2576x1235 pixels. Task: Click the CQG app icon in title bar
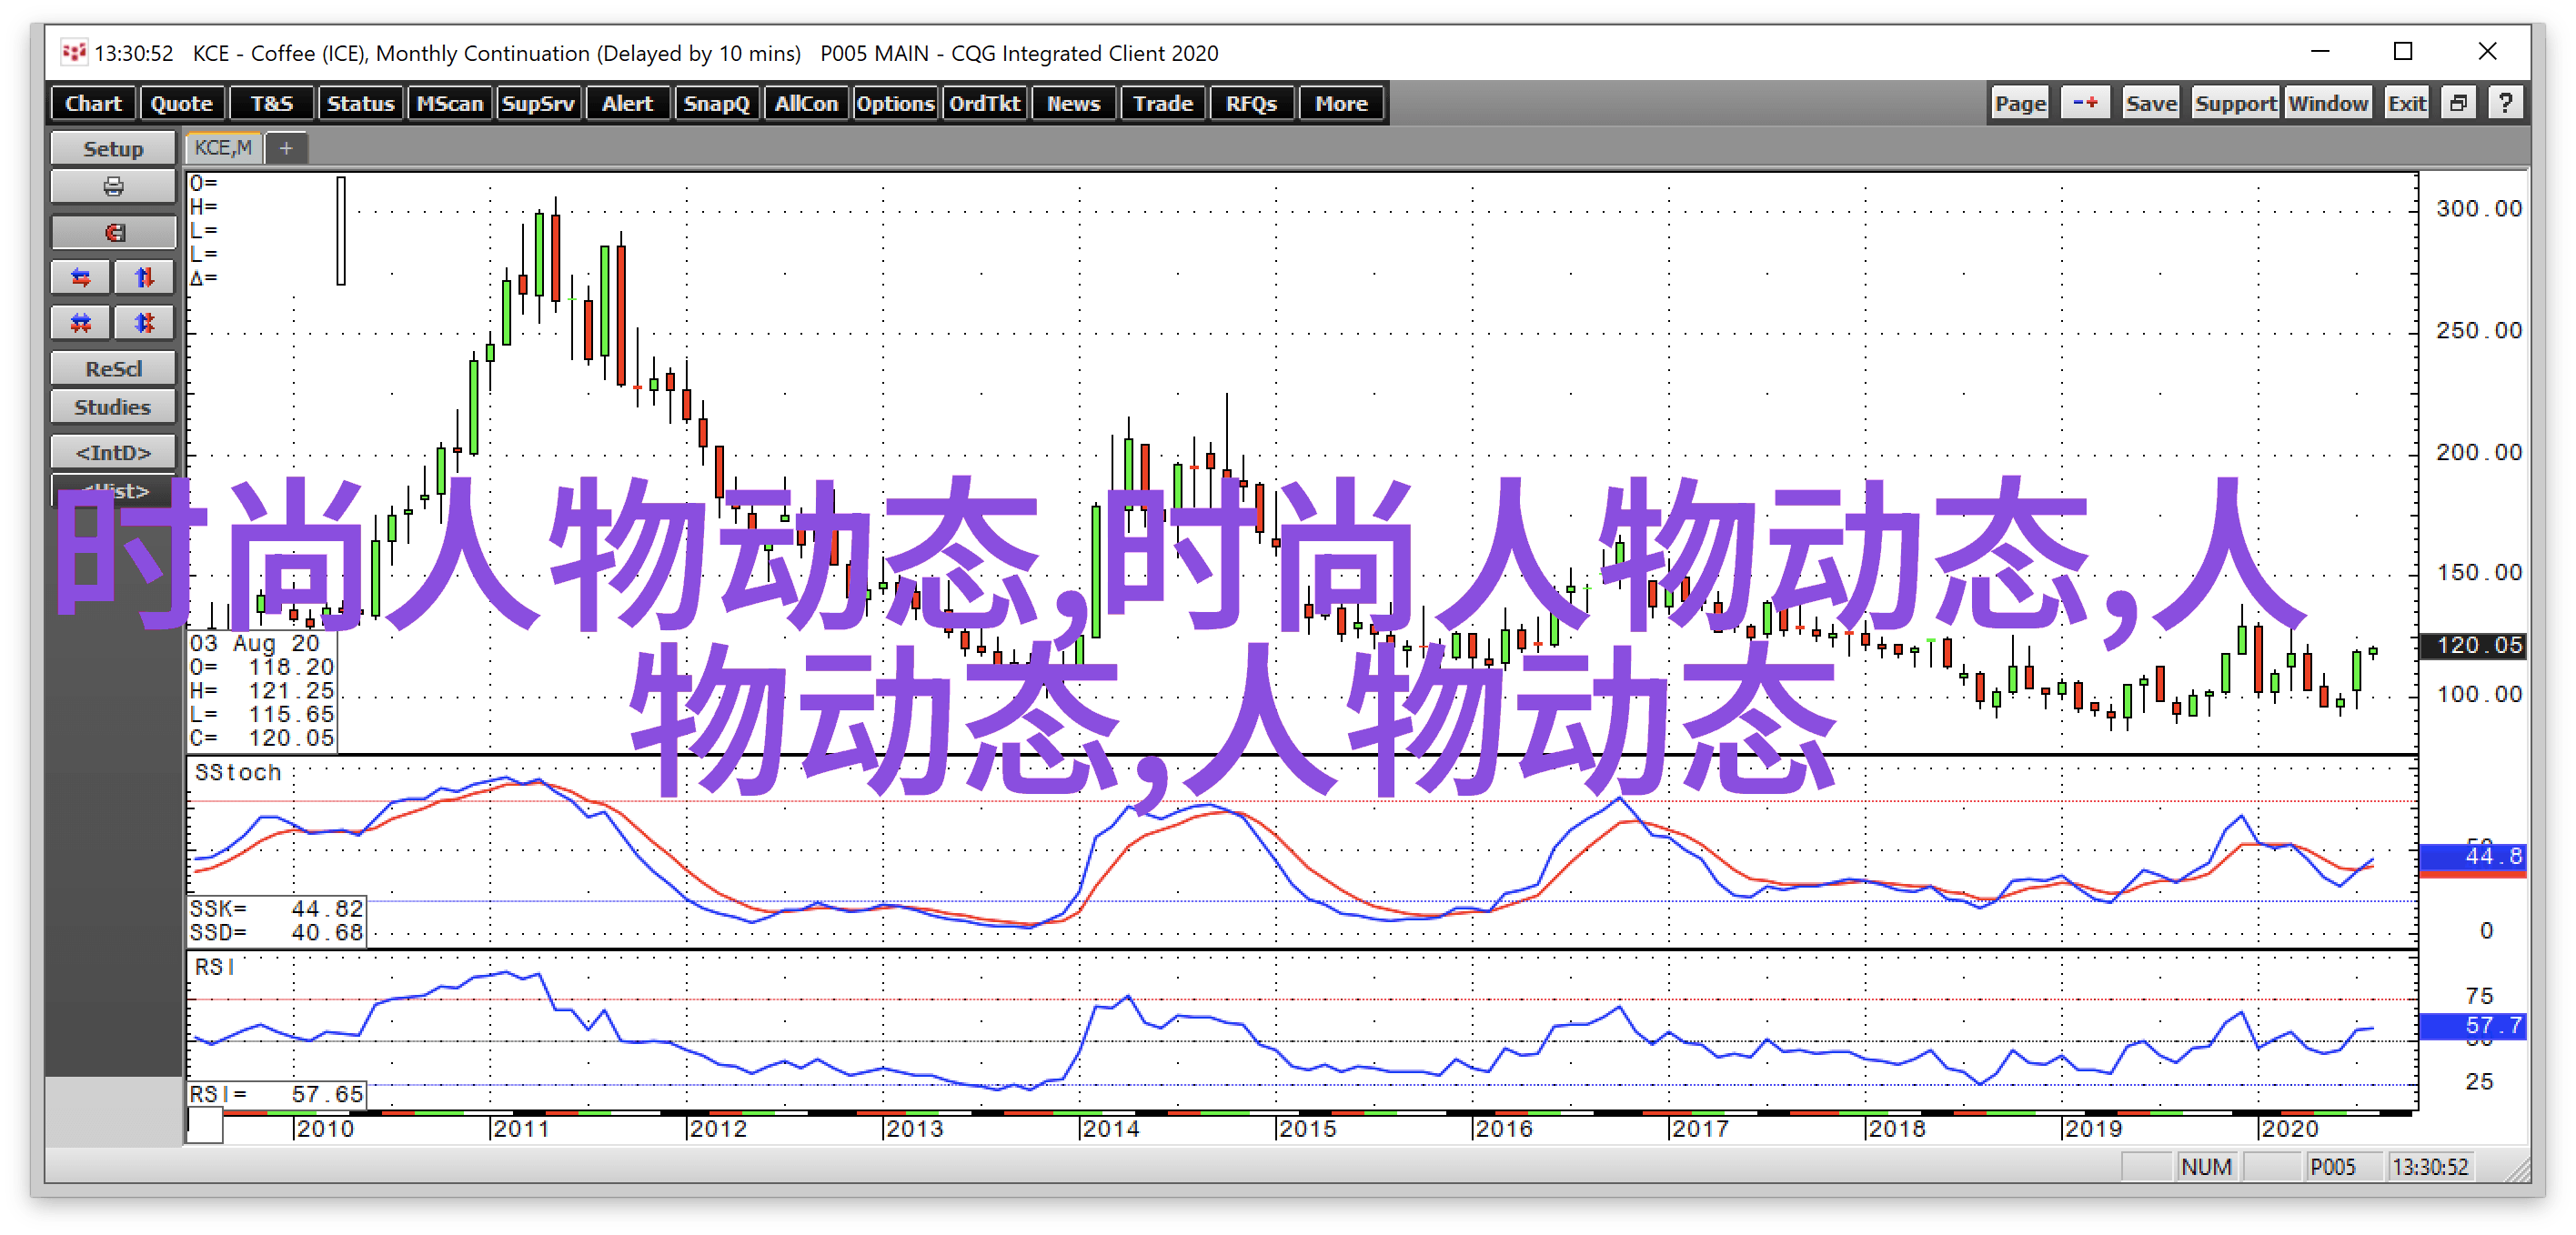pos(73,52)
